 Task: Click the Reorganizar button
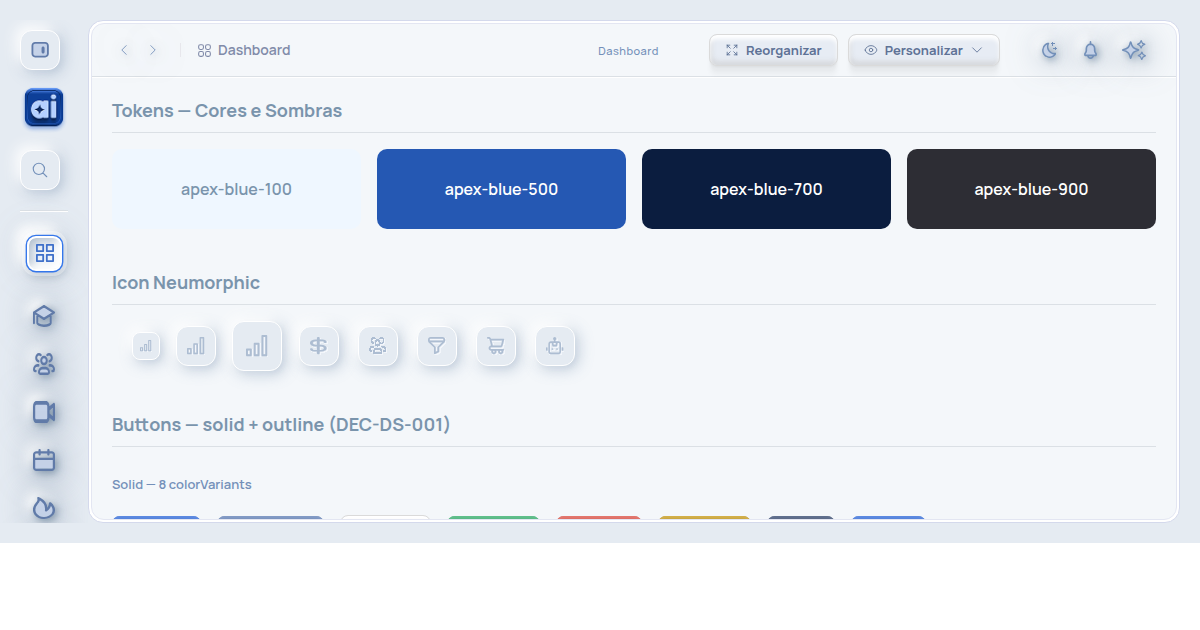tap(773, 50)
